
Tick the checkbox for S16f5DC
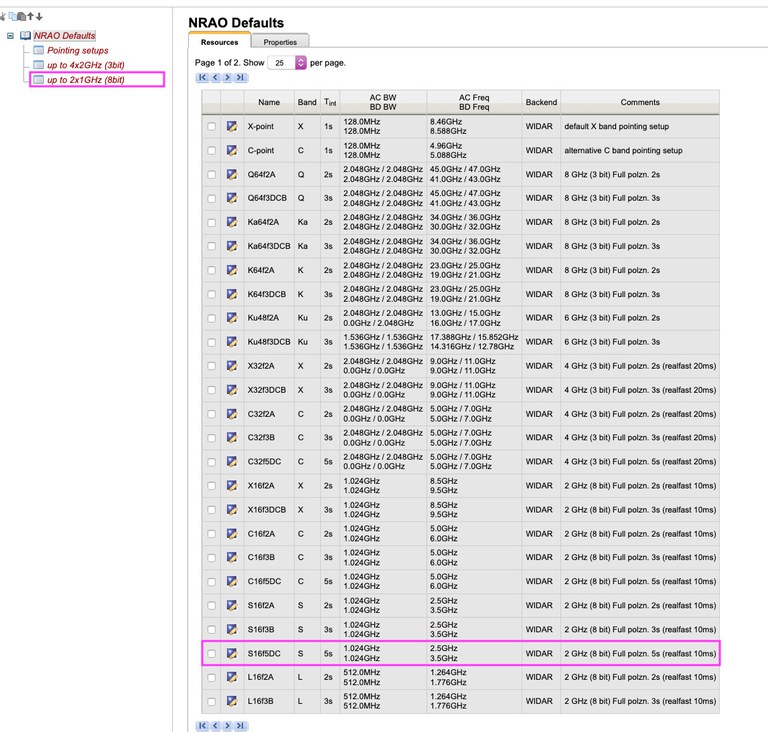pyautogui.click(x=211, y=654)
